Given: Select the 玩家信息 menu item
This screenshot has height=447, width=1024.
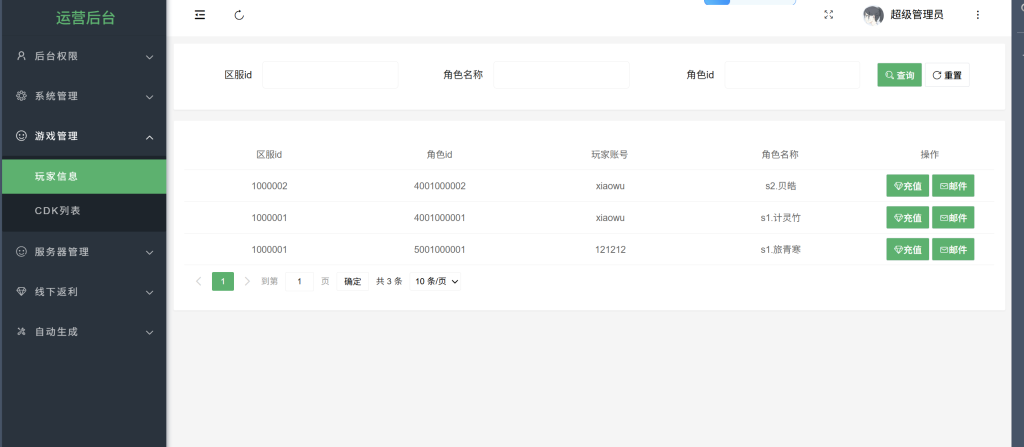Looking at the screenshot, I should [x=57, y=176].
